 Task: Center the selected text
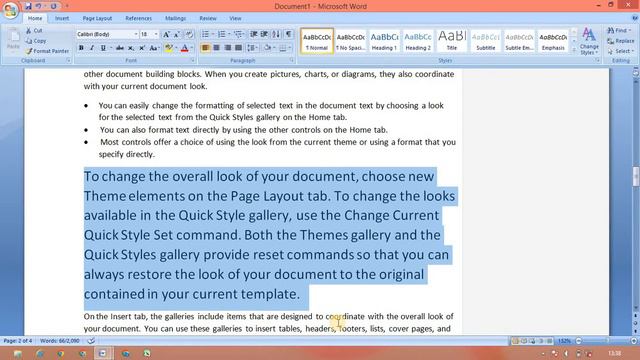[216, 48]
